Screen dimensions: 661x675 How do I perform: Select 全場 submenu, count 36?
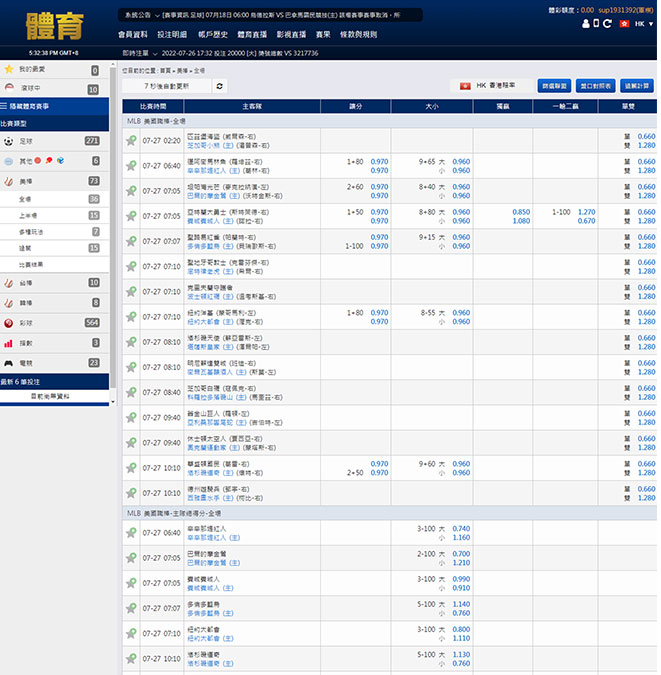coord(54,199)
